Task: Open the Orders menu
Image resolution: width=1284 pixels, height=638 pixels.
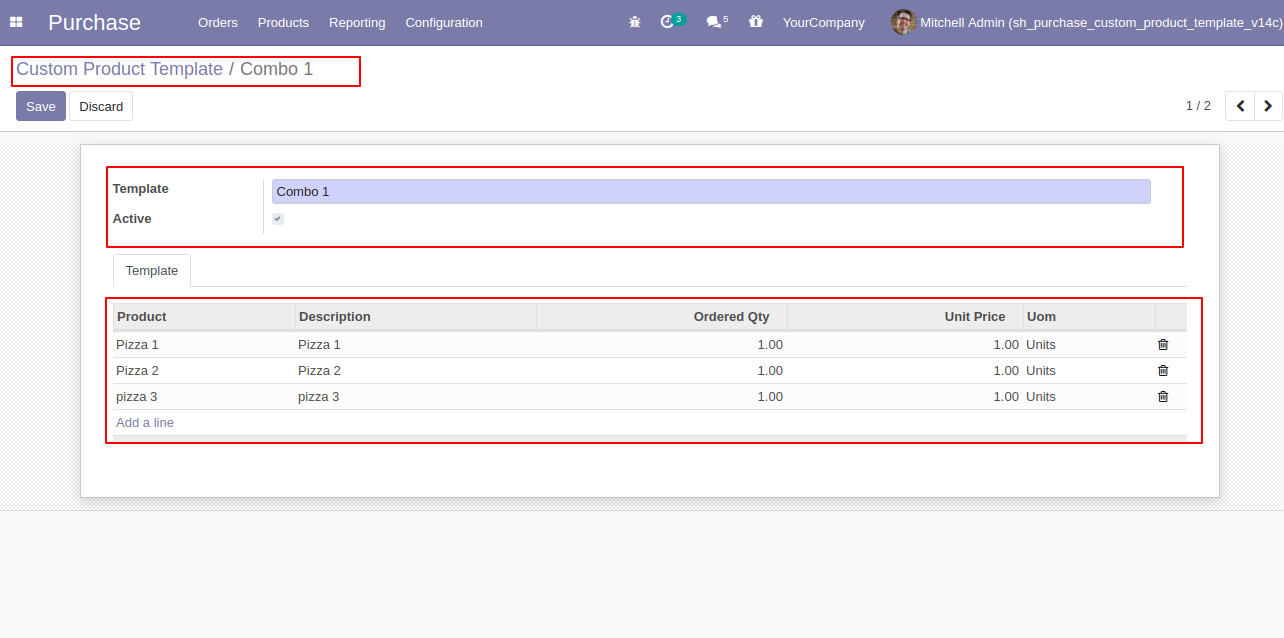Action: coord(218,22)
